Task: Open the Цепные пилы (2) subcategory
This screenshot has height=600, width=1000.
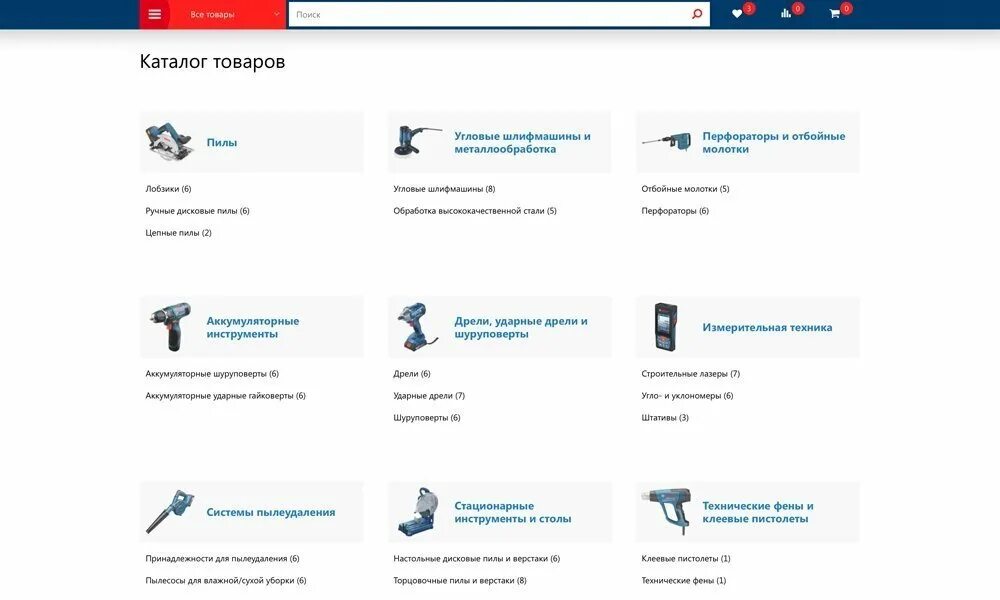Action: [179, 233]
